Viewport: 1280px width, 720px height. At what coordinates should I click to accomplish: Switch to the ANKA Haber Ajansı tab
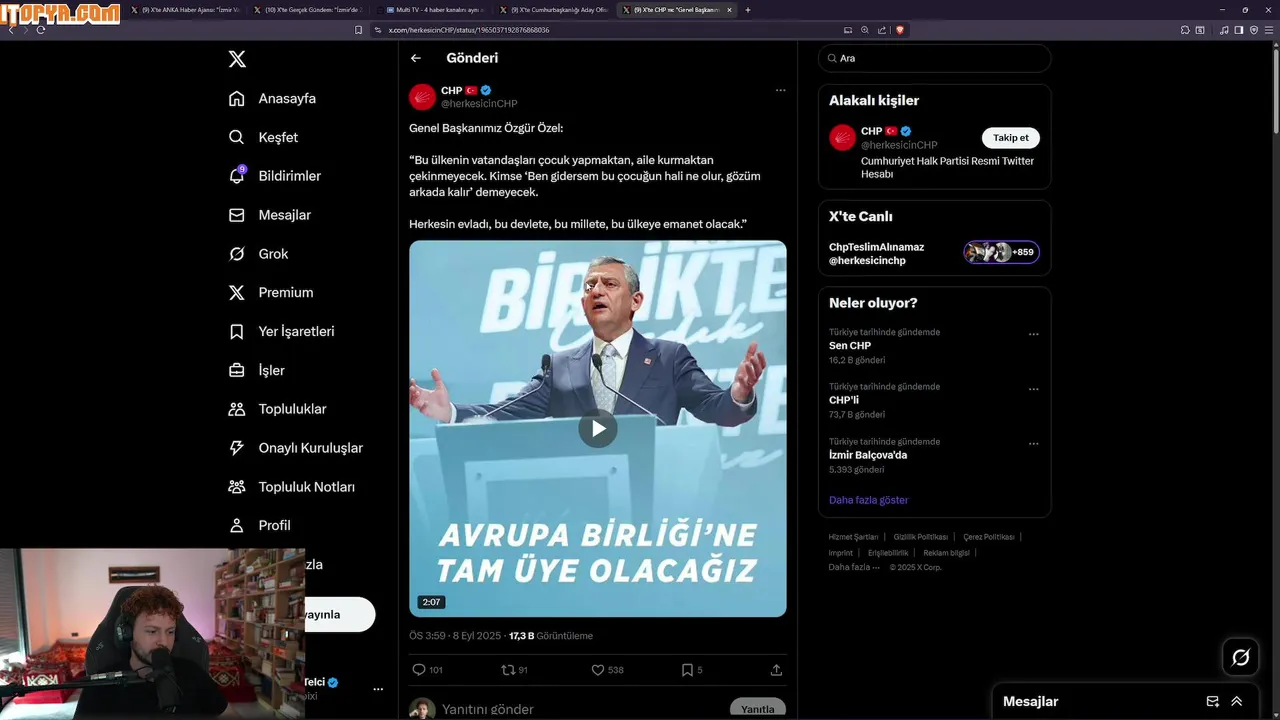pos(184,9)
